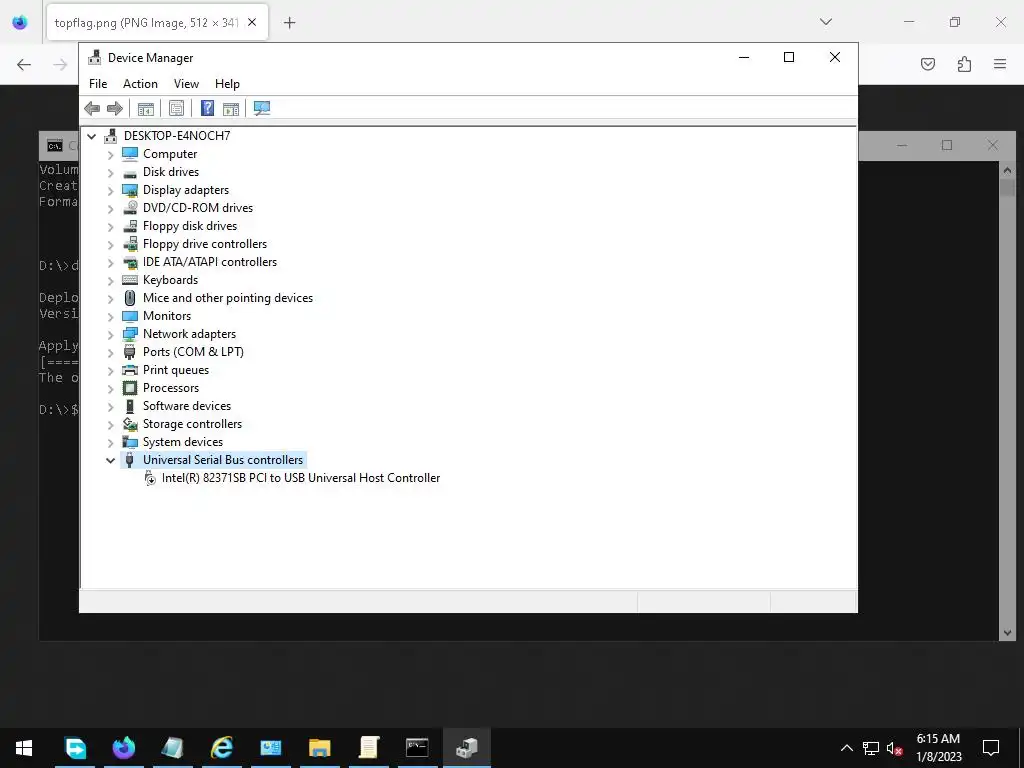Screen dimensions: 1024x768
Task: Expand the Floppy disk drives category
Action: (x=110, y=227)
